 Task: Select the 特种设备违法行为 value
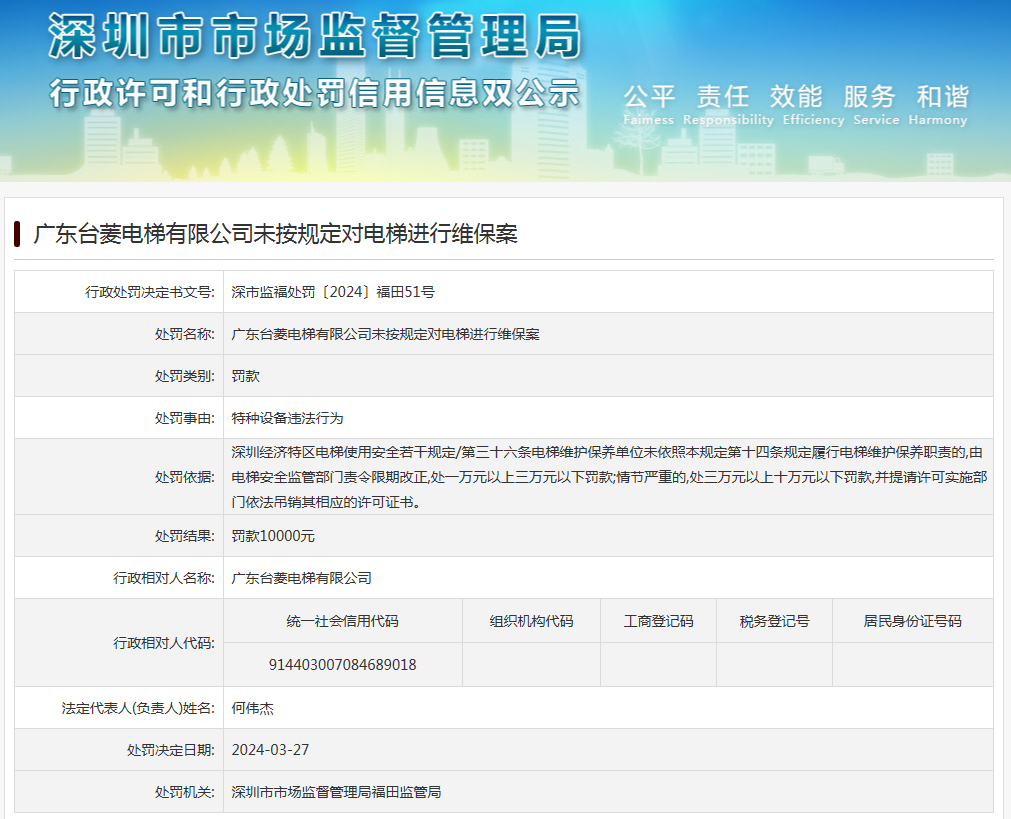click(x=287, y=418)
